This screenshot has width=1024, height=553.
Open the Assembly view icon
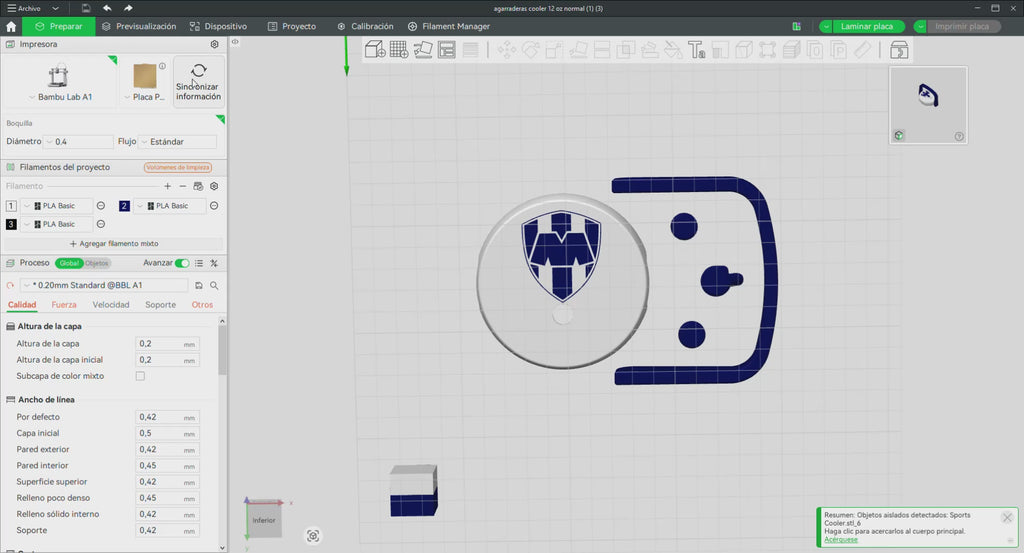tap(899, 50)
